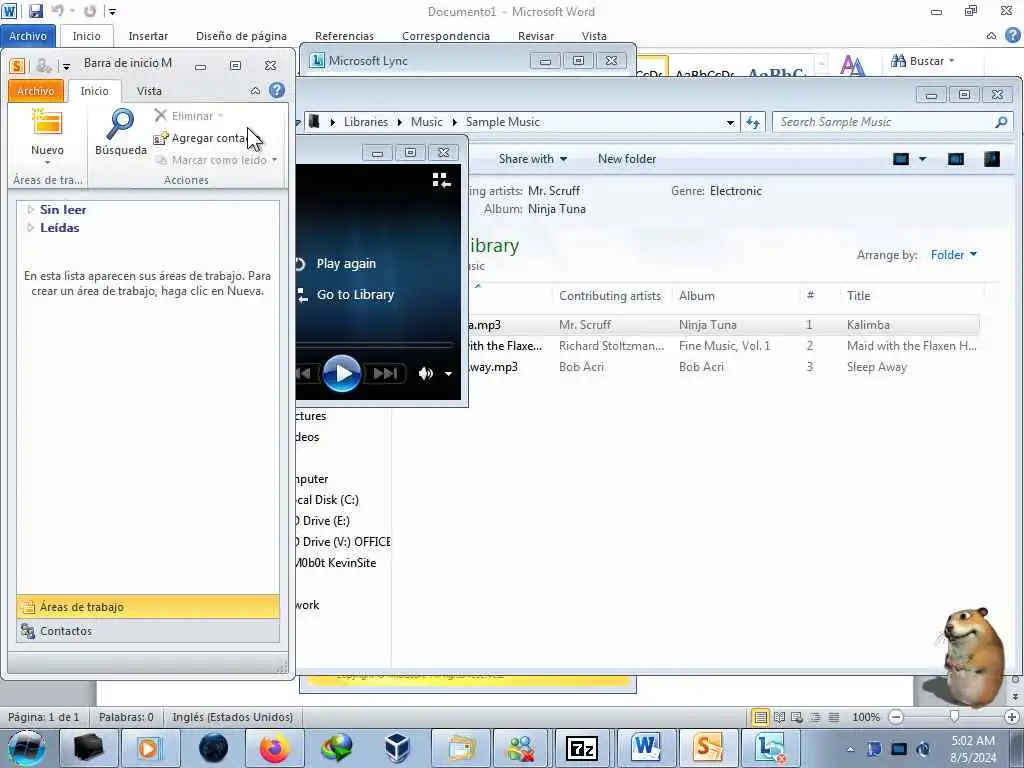Image resolution: width=1024 pixels, height=768 pixels.
Task: Open Revisar tab in Word
Action: tap(536, 36)
